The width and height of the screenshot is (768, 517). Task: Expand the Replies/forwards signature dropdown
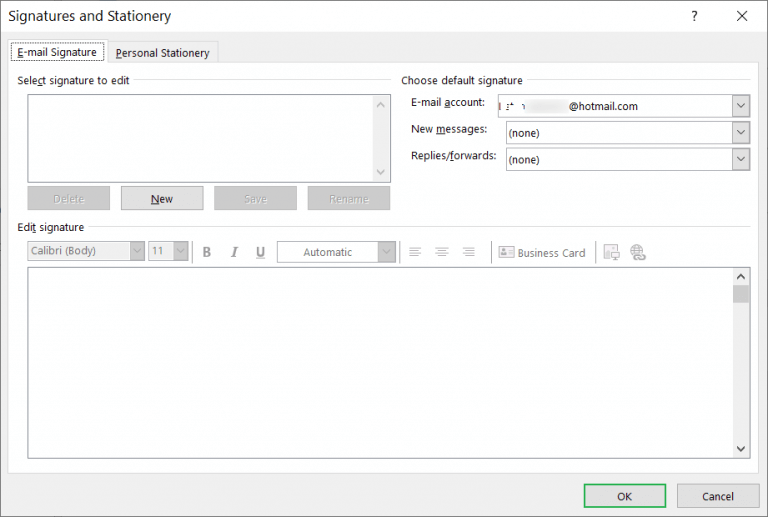click(x=741, y=159)
